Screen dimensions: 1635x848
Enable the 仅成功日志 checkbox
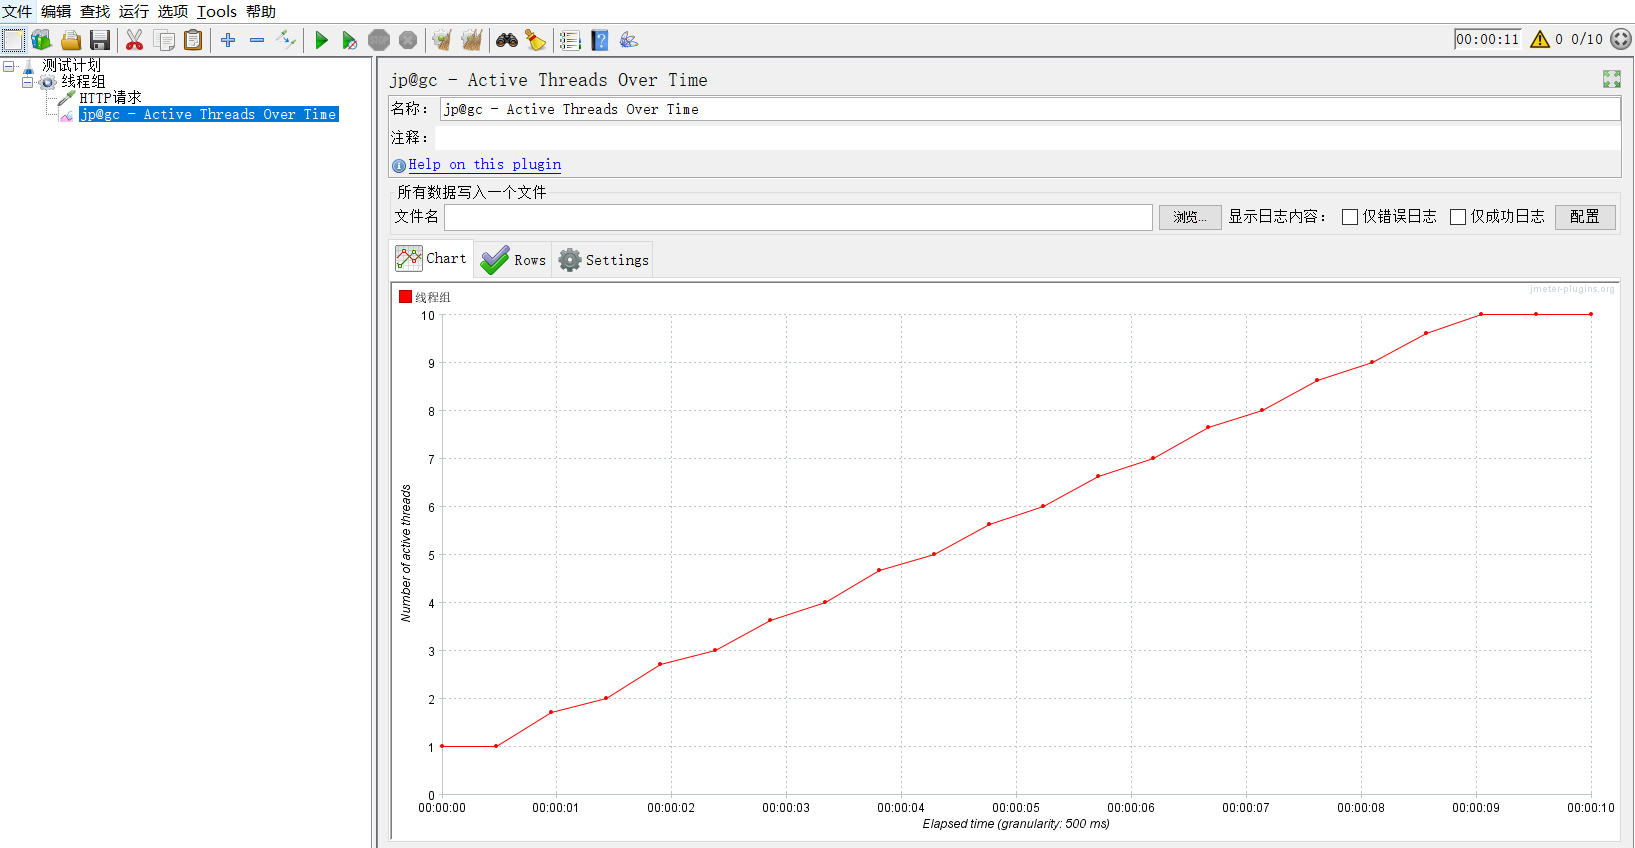1458,217
